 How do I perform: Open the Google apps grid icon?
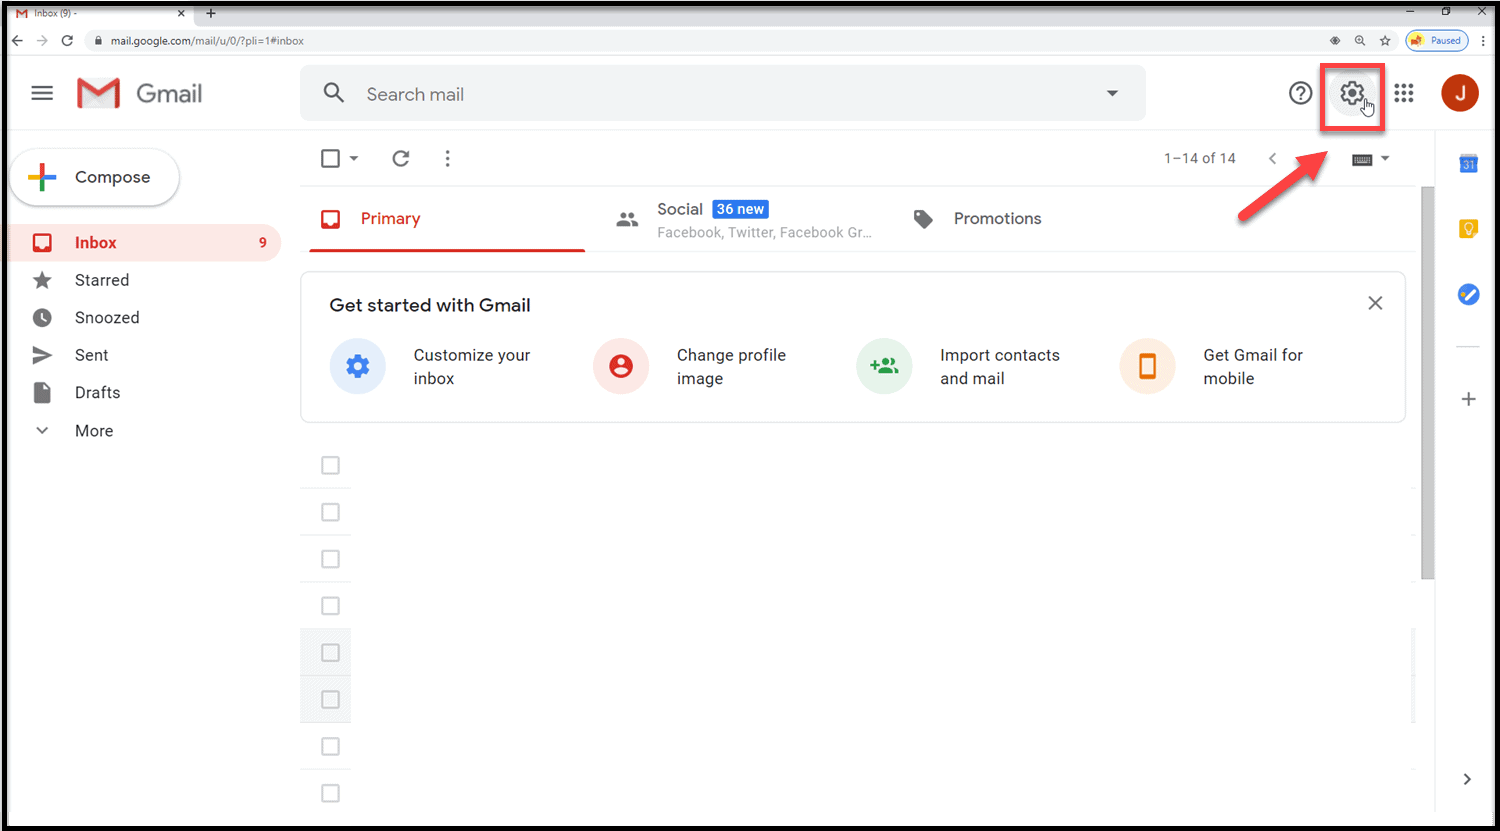point(1404,94)
